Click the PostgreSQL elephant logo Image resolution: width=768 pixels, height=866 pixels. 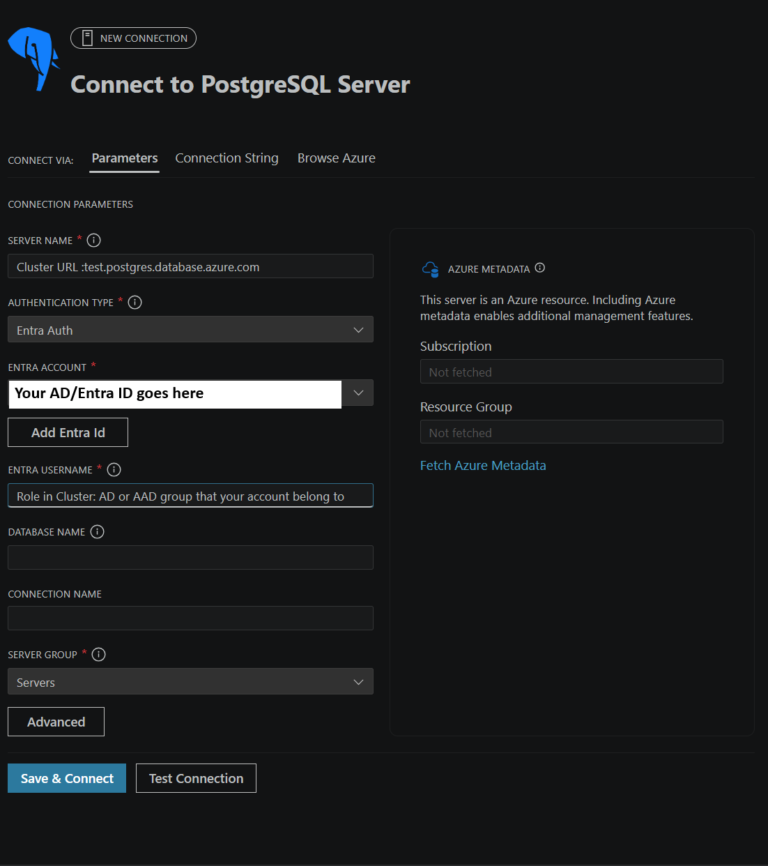click(x=33, y=59)
